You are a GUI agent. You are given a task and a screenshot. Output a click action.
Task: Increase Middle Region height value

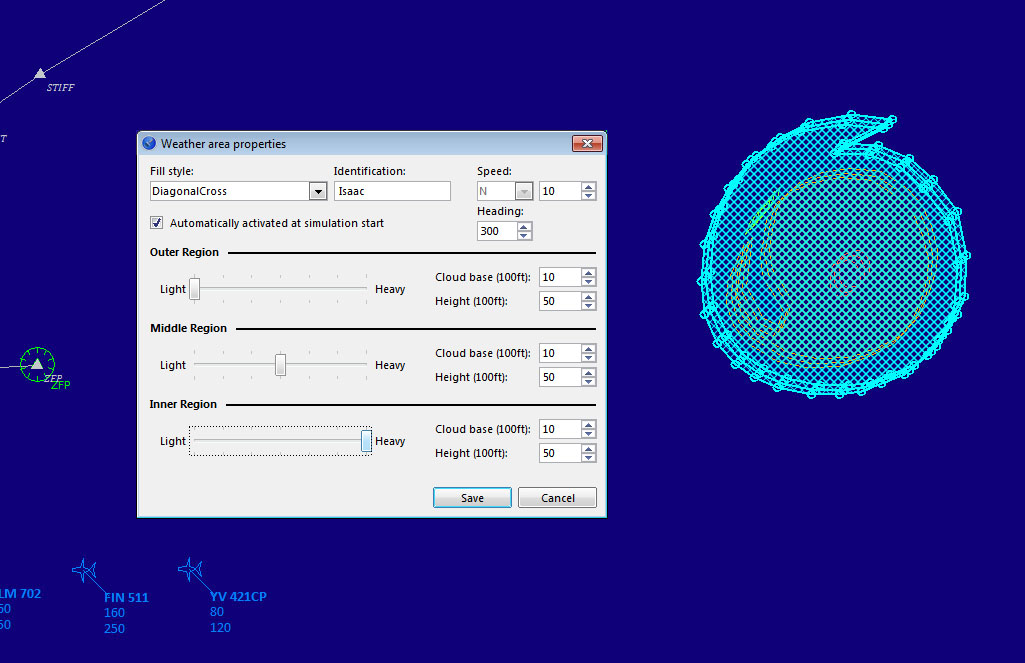589,373
